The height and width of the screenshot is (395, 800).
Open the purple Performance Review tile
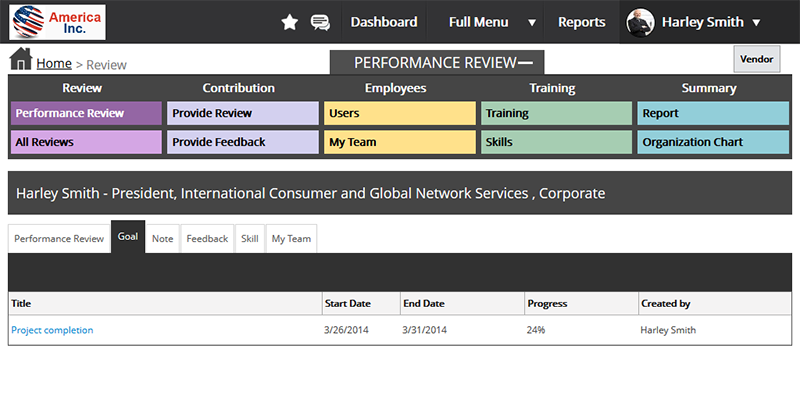[86, 113]
